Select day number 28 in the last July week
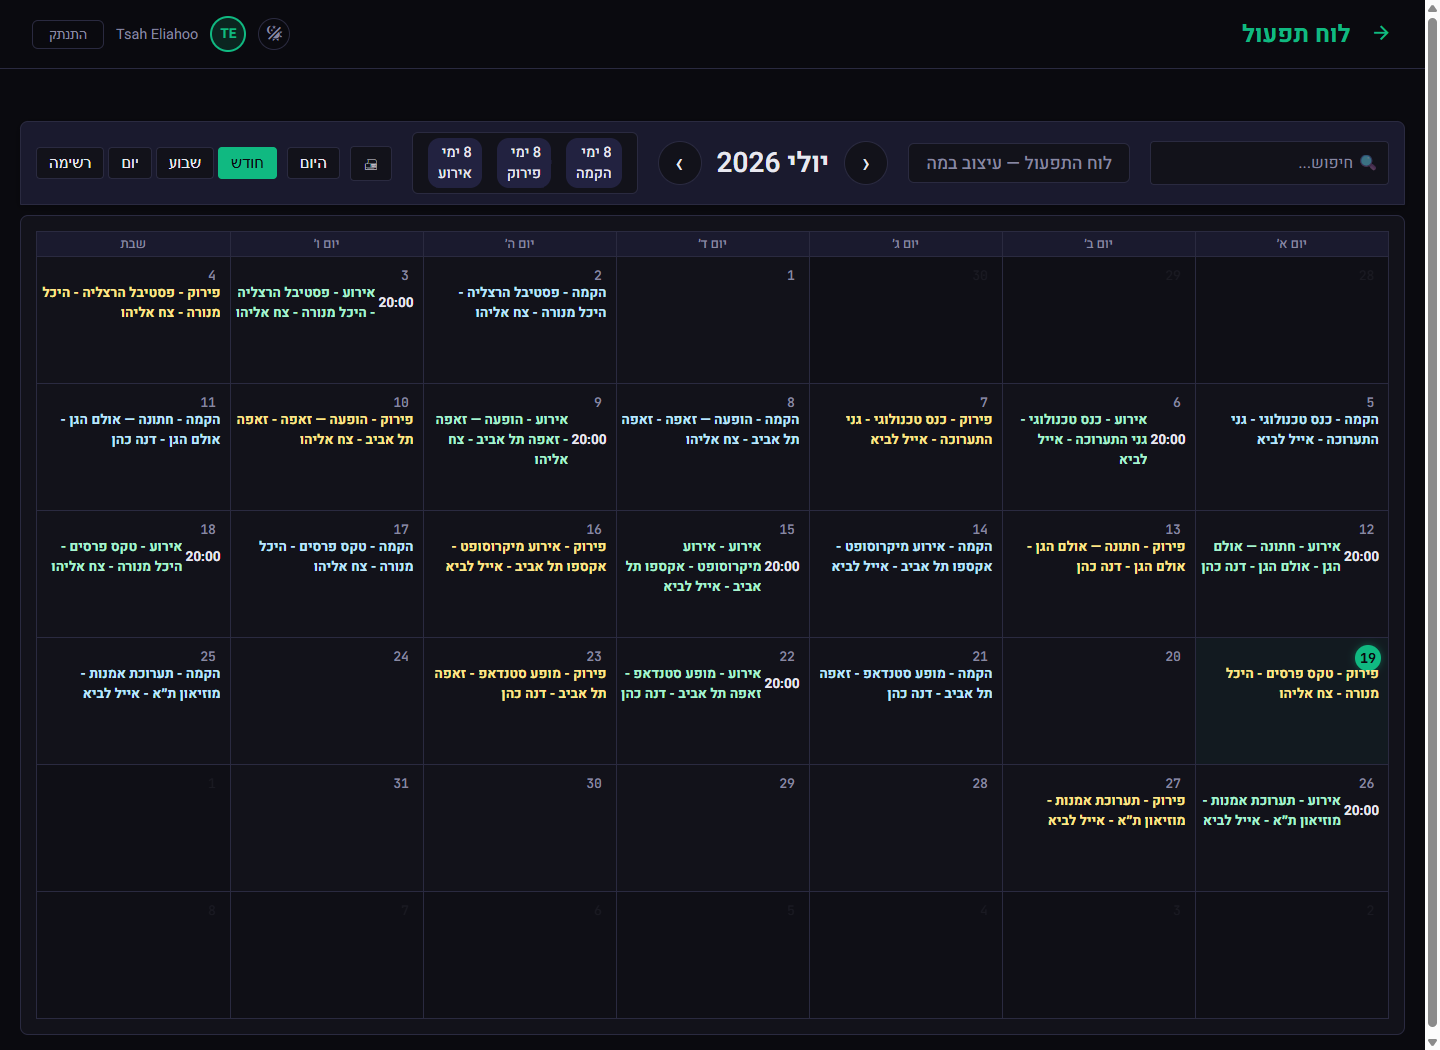 pos(980,783)
